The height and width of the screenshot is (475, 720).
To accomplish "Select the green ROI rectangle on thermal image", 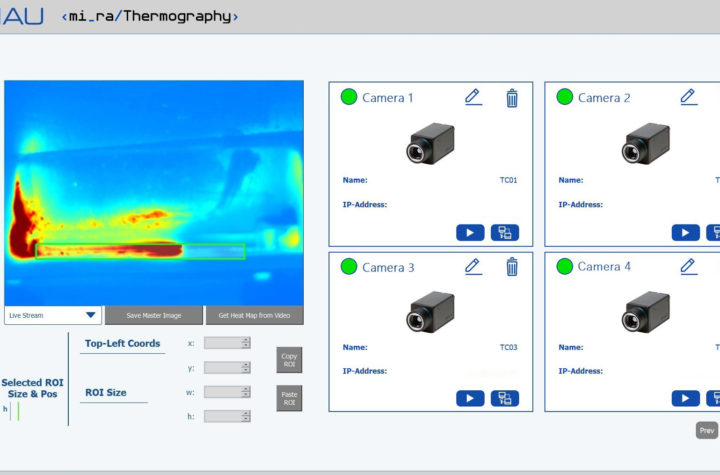I will pos(141,251).
